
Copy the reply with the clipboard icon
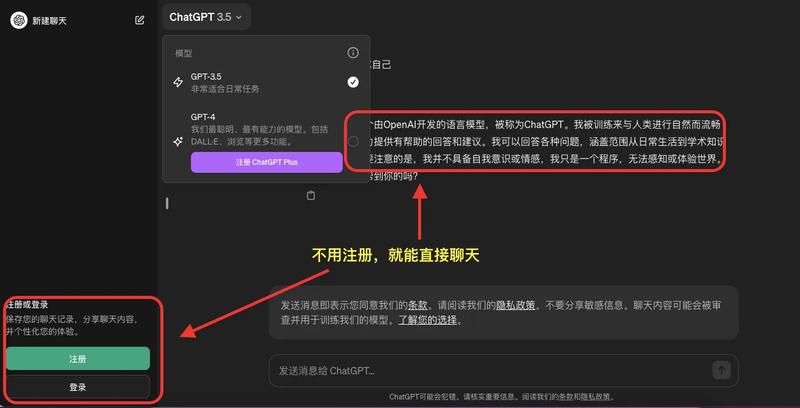[x=311, y=195]
